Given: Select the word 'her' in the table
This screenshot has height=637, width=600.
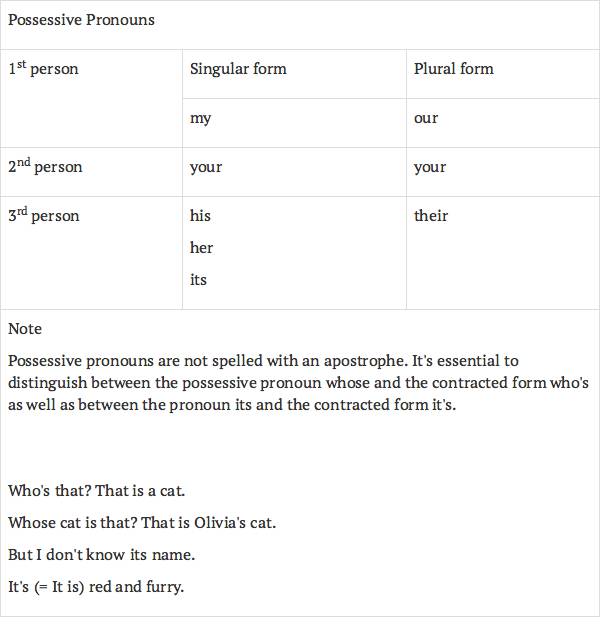Looking at the screenshot, I should pyautogui.click(x=202, y=248).
